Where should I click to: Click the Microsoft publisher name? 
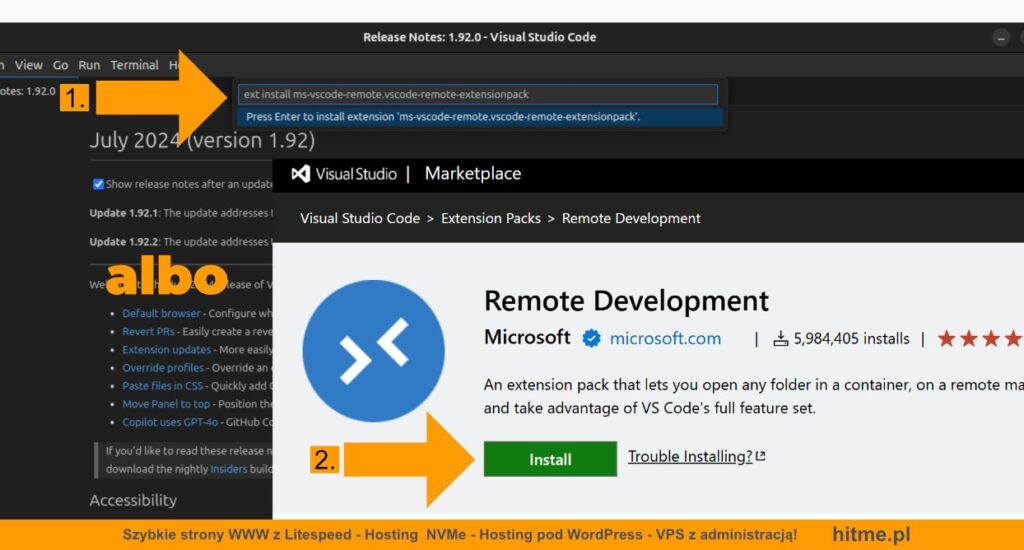527,337
